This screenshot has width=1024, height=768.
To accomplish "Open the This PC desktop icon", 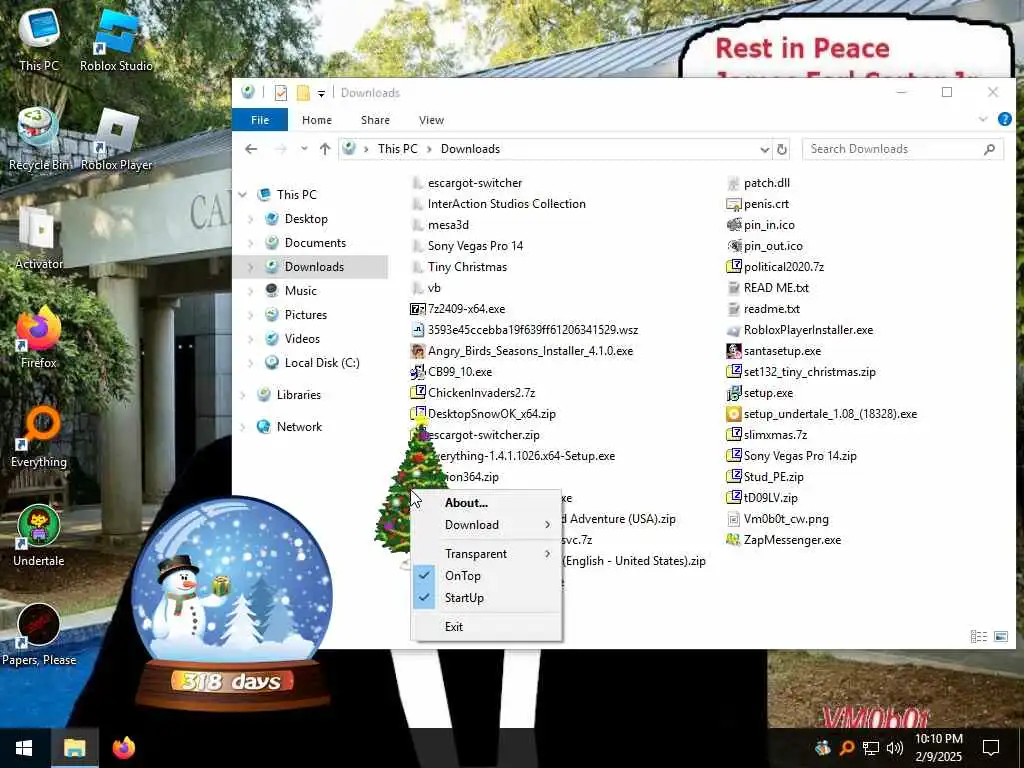I will click(39, 39).
